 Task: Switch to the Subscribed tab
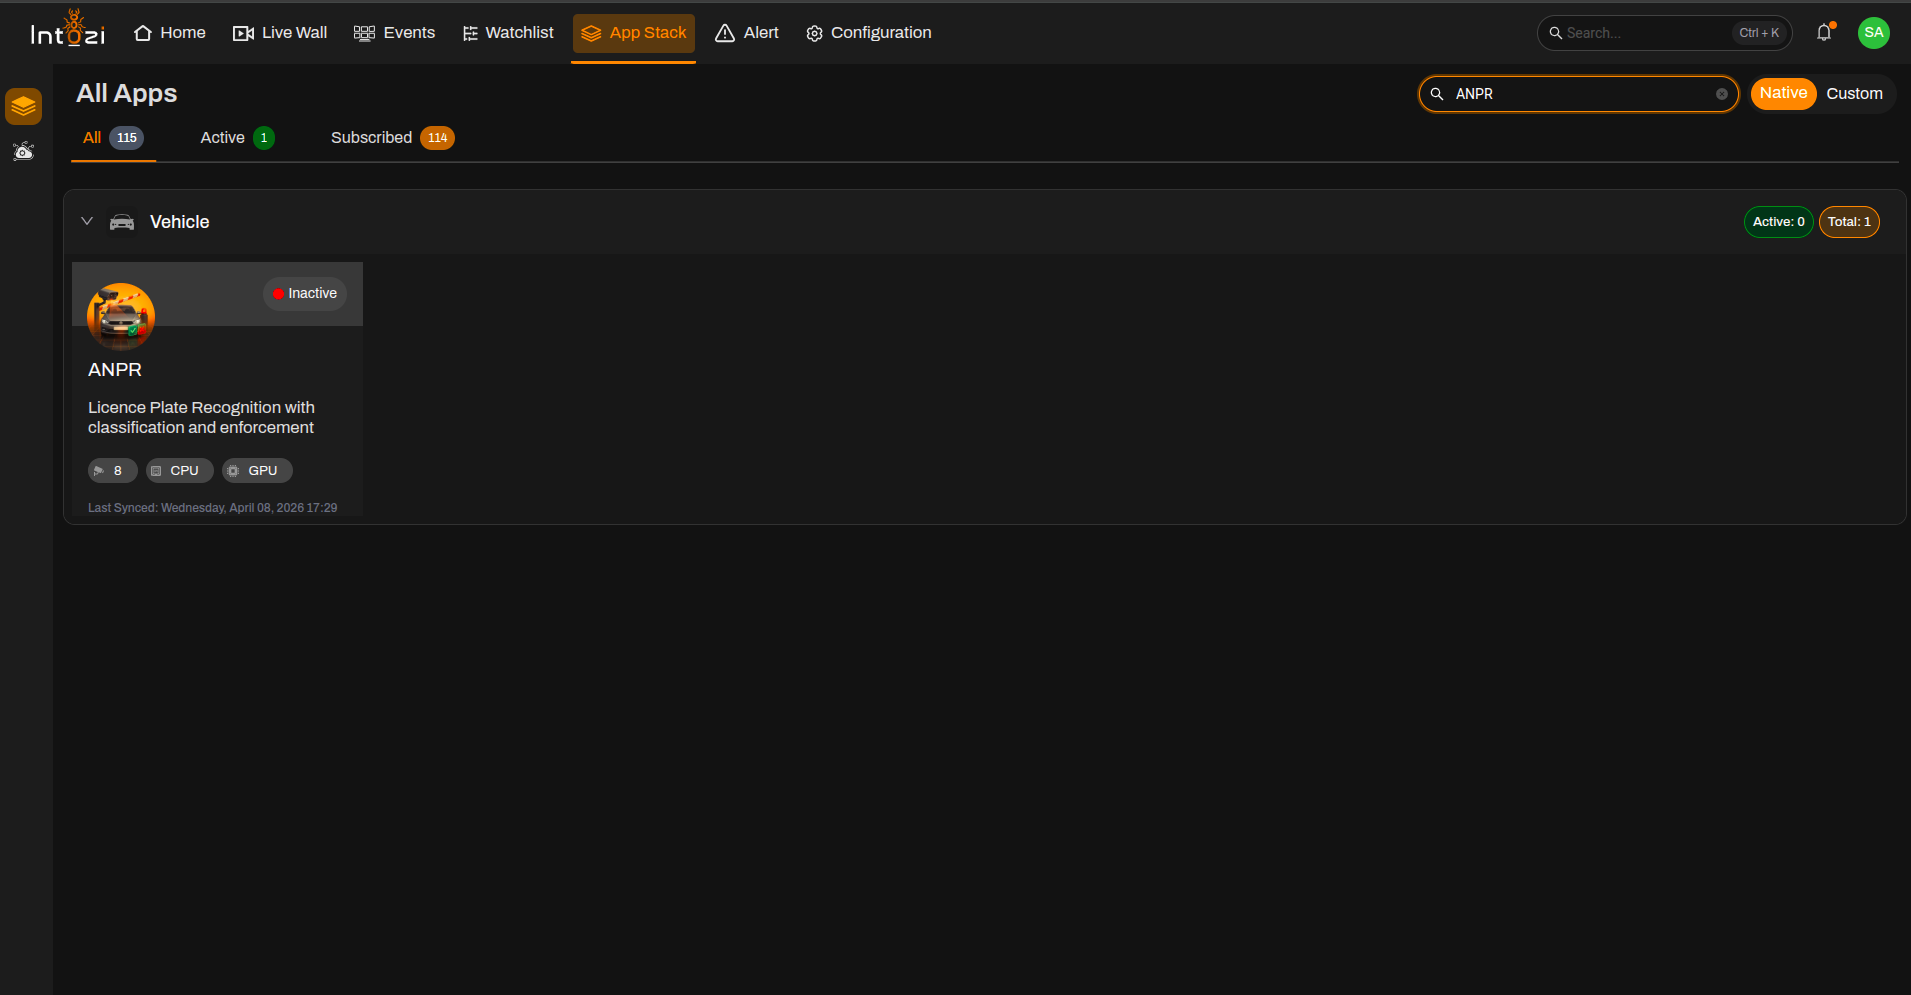coord(392,138)
